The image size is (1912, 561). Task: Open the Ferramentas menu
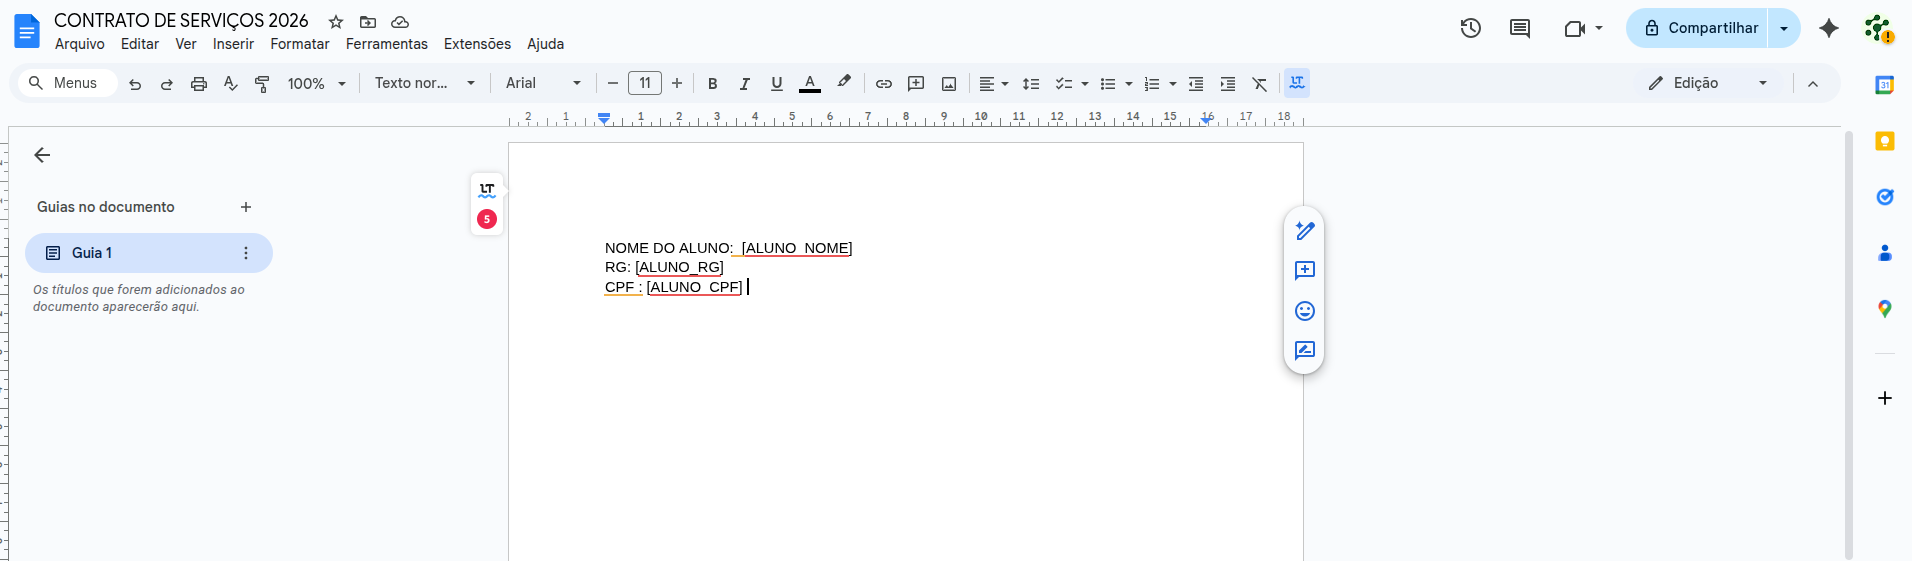386,44
